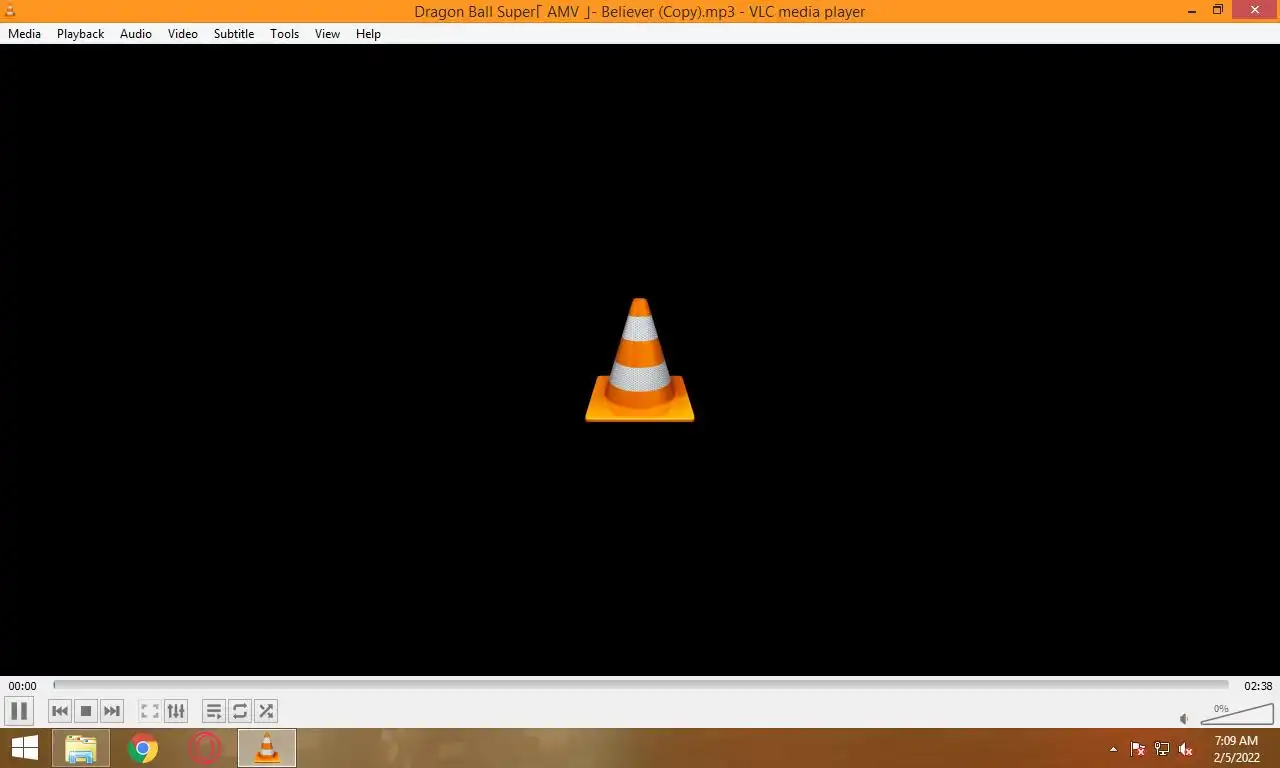Open the Tools menu

(x=284, y=34)
